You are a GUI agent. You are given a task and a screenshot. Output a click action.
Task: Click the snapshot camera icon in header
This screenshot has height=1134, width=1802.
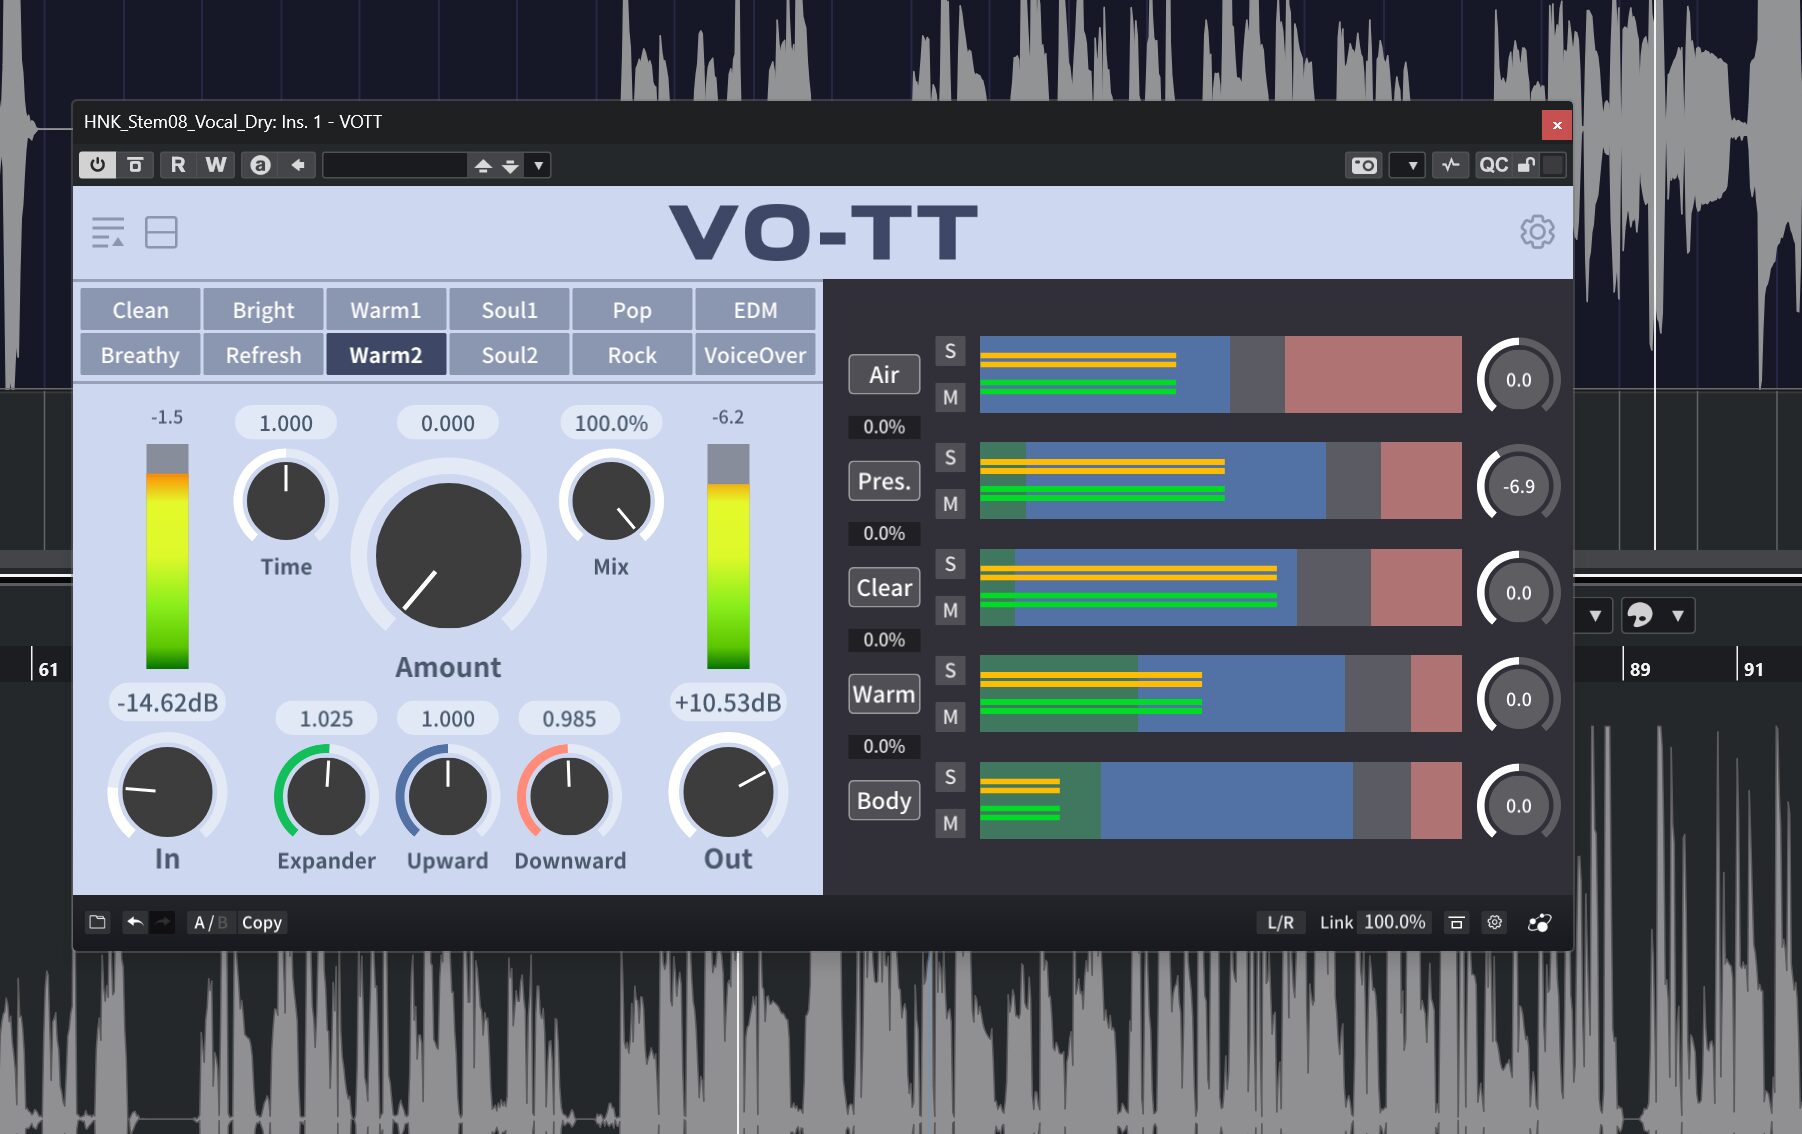point(1364,165)
